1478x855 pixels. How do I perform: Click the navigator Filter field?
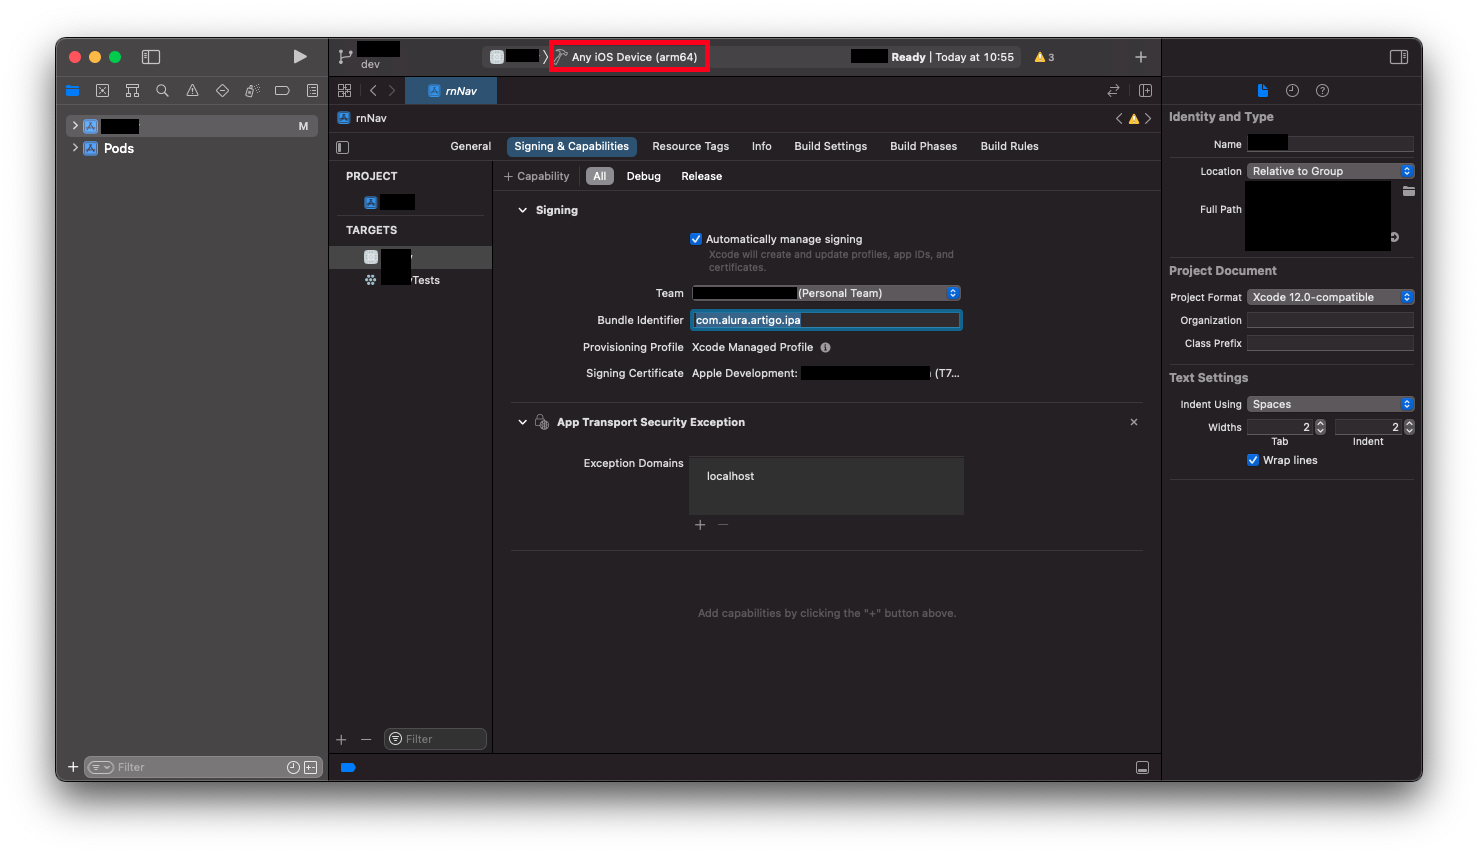click(x=202, y=767)
